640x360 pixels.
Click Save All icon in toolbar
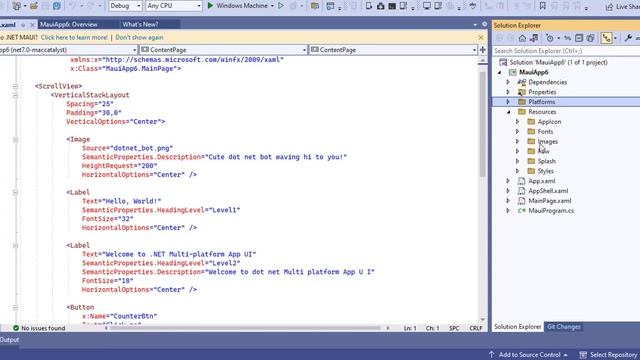57,6
